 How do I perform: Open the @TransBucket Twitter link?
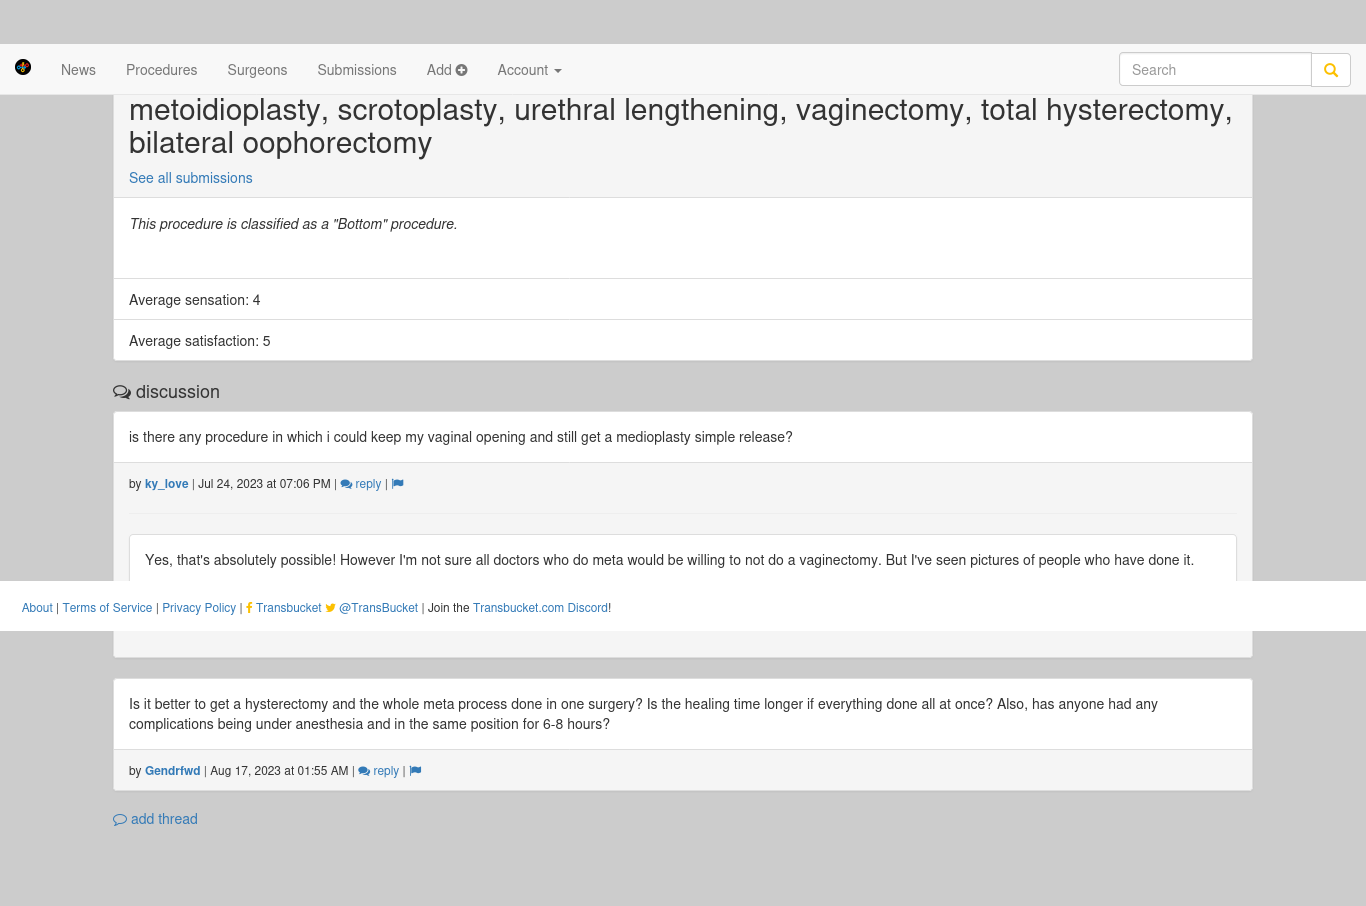tap(372, 608)
